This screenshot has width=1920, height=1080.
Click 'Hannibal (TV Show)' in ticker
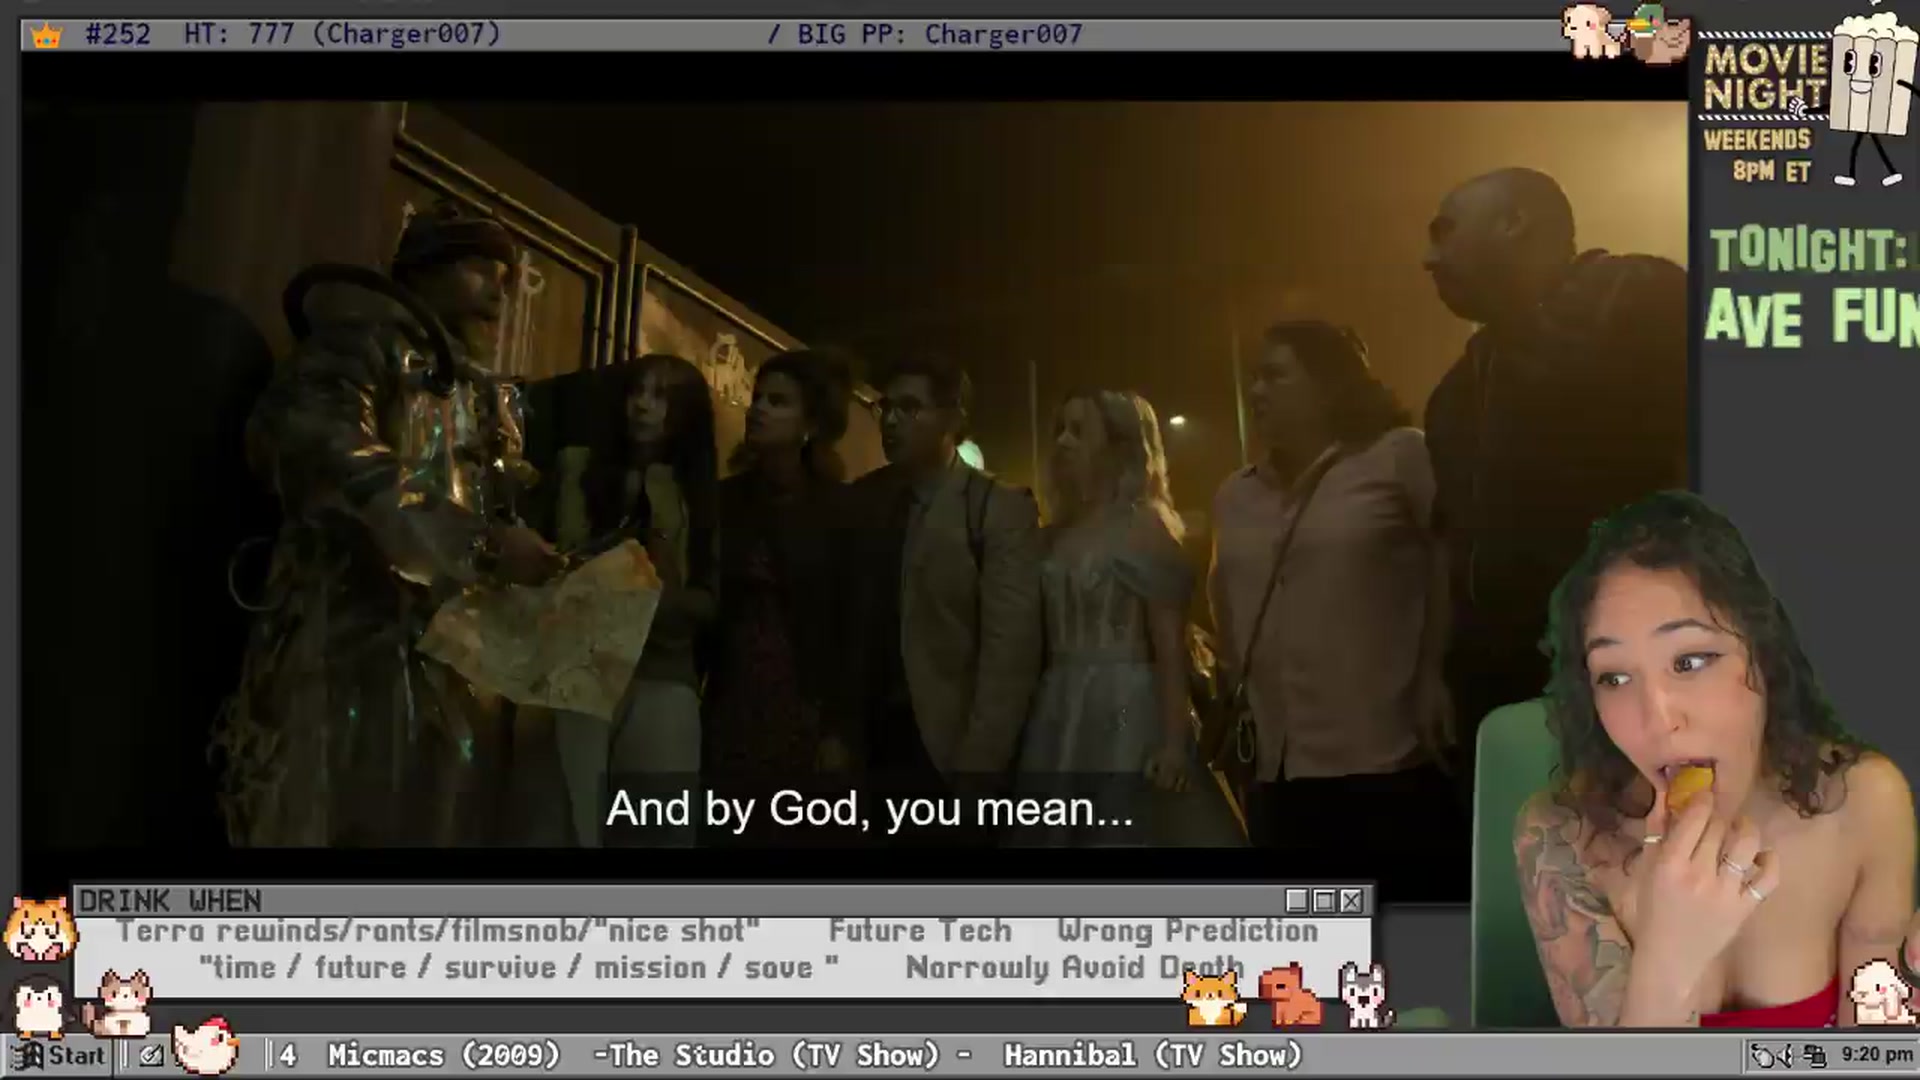pos(1153,1055)
